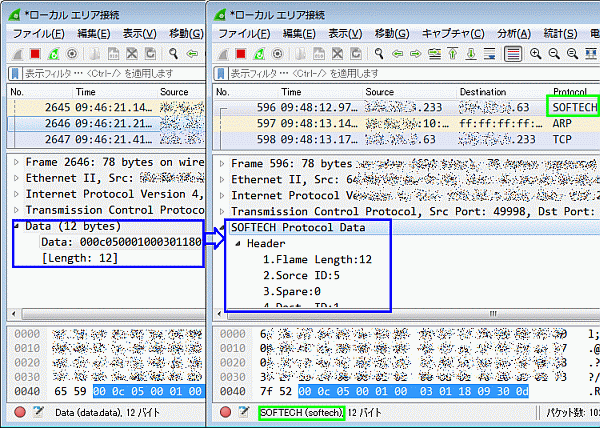Screen dimensions: 600x428
Task: Go to previous packet with left green arrow
Action: click(x=399, y=54)
